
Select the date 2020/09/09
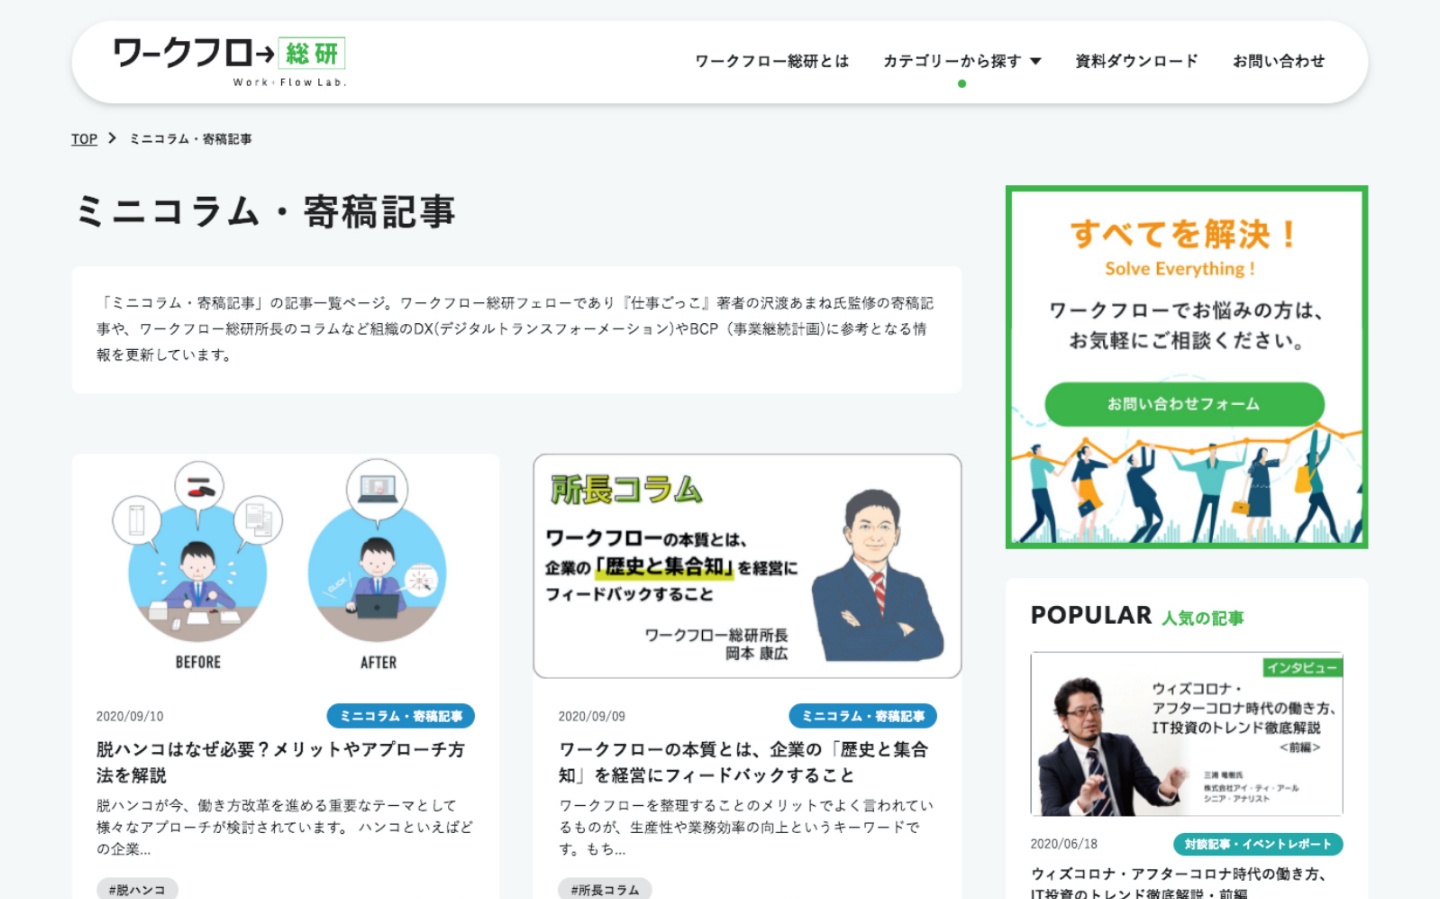[592, 716]
